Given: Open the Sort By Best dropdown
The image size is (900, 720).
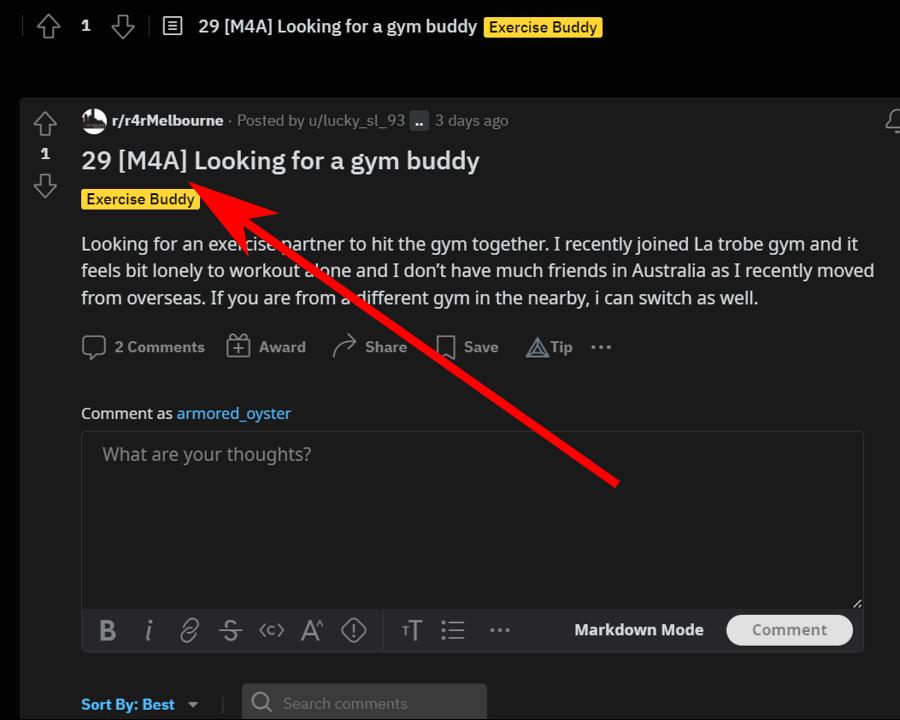Looking at the screenshot, I should pos(140,704).
